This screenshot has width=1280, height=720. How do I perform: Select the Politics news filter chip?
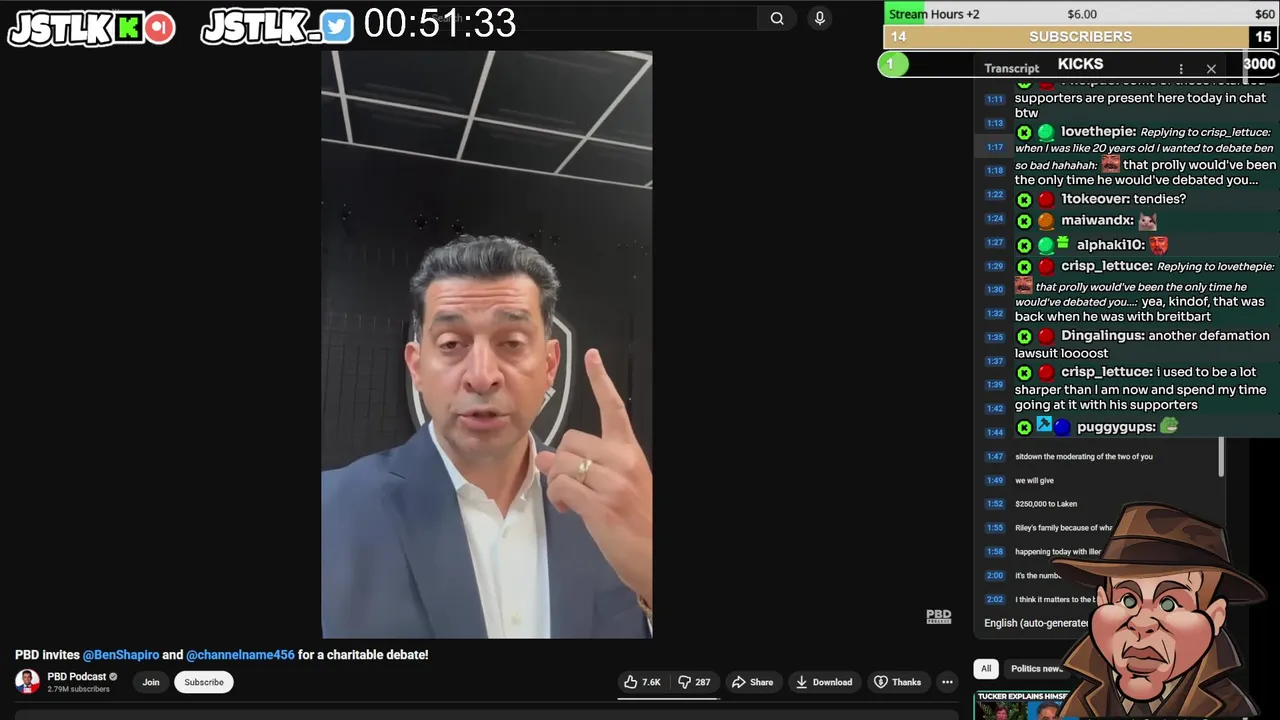click(x=1035, y=668)
